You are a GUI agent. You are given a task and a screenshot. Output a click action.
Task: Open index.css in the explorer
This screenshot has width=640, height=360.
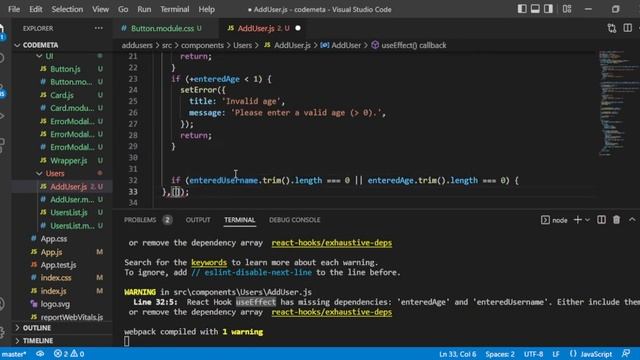tap(56, 278)
